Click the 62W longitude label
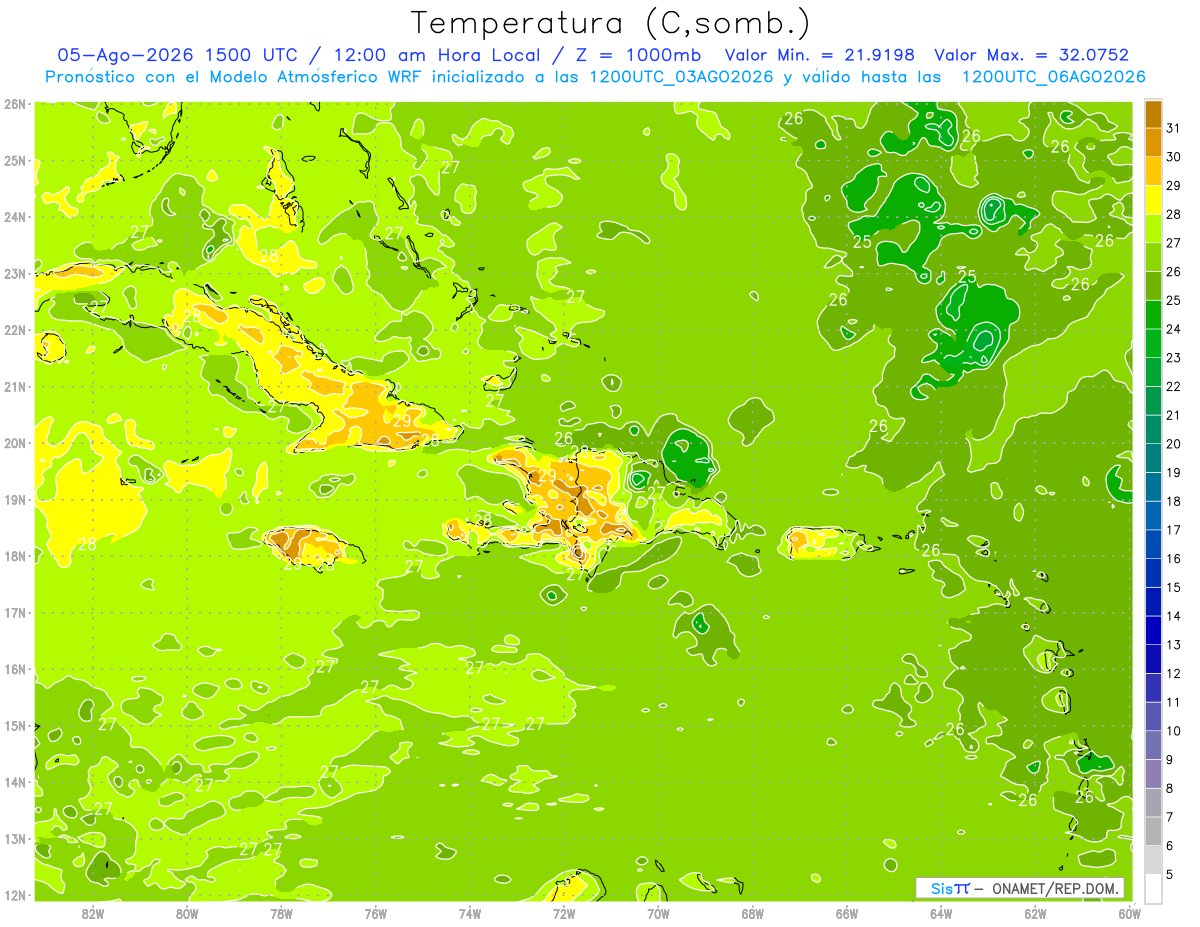The width and height of the screenshot is (1200, 927). coord(1035,914)
